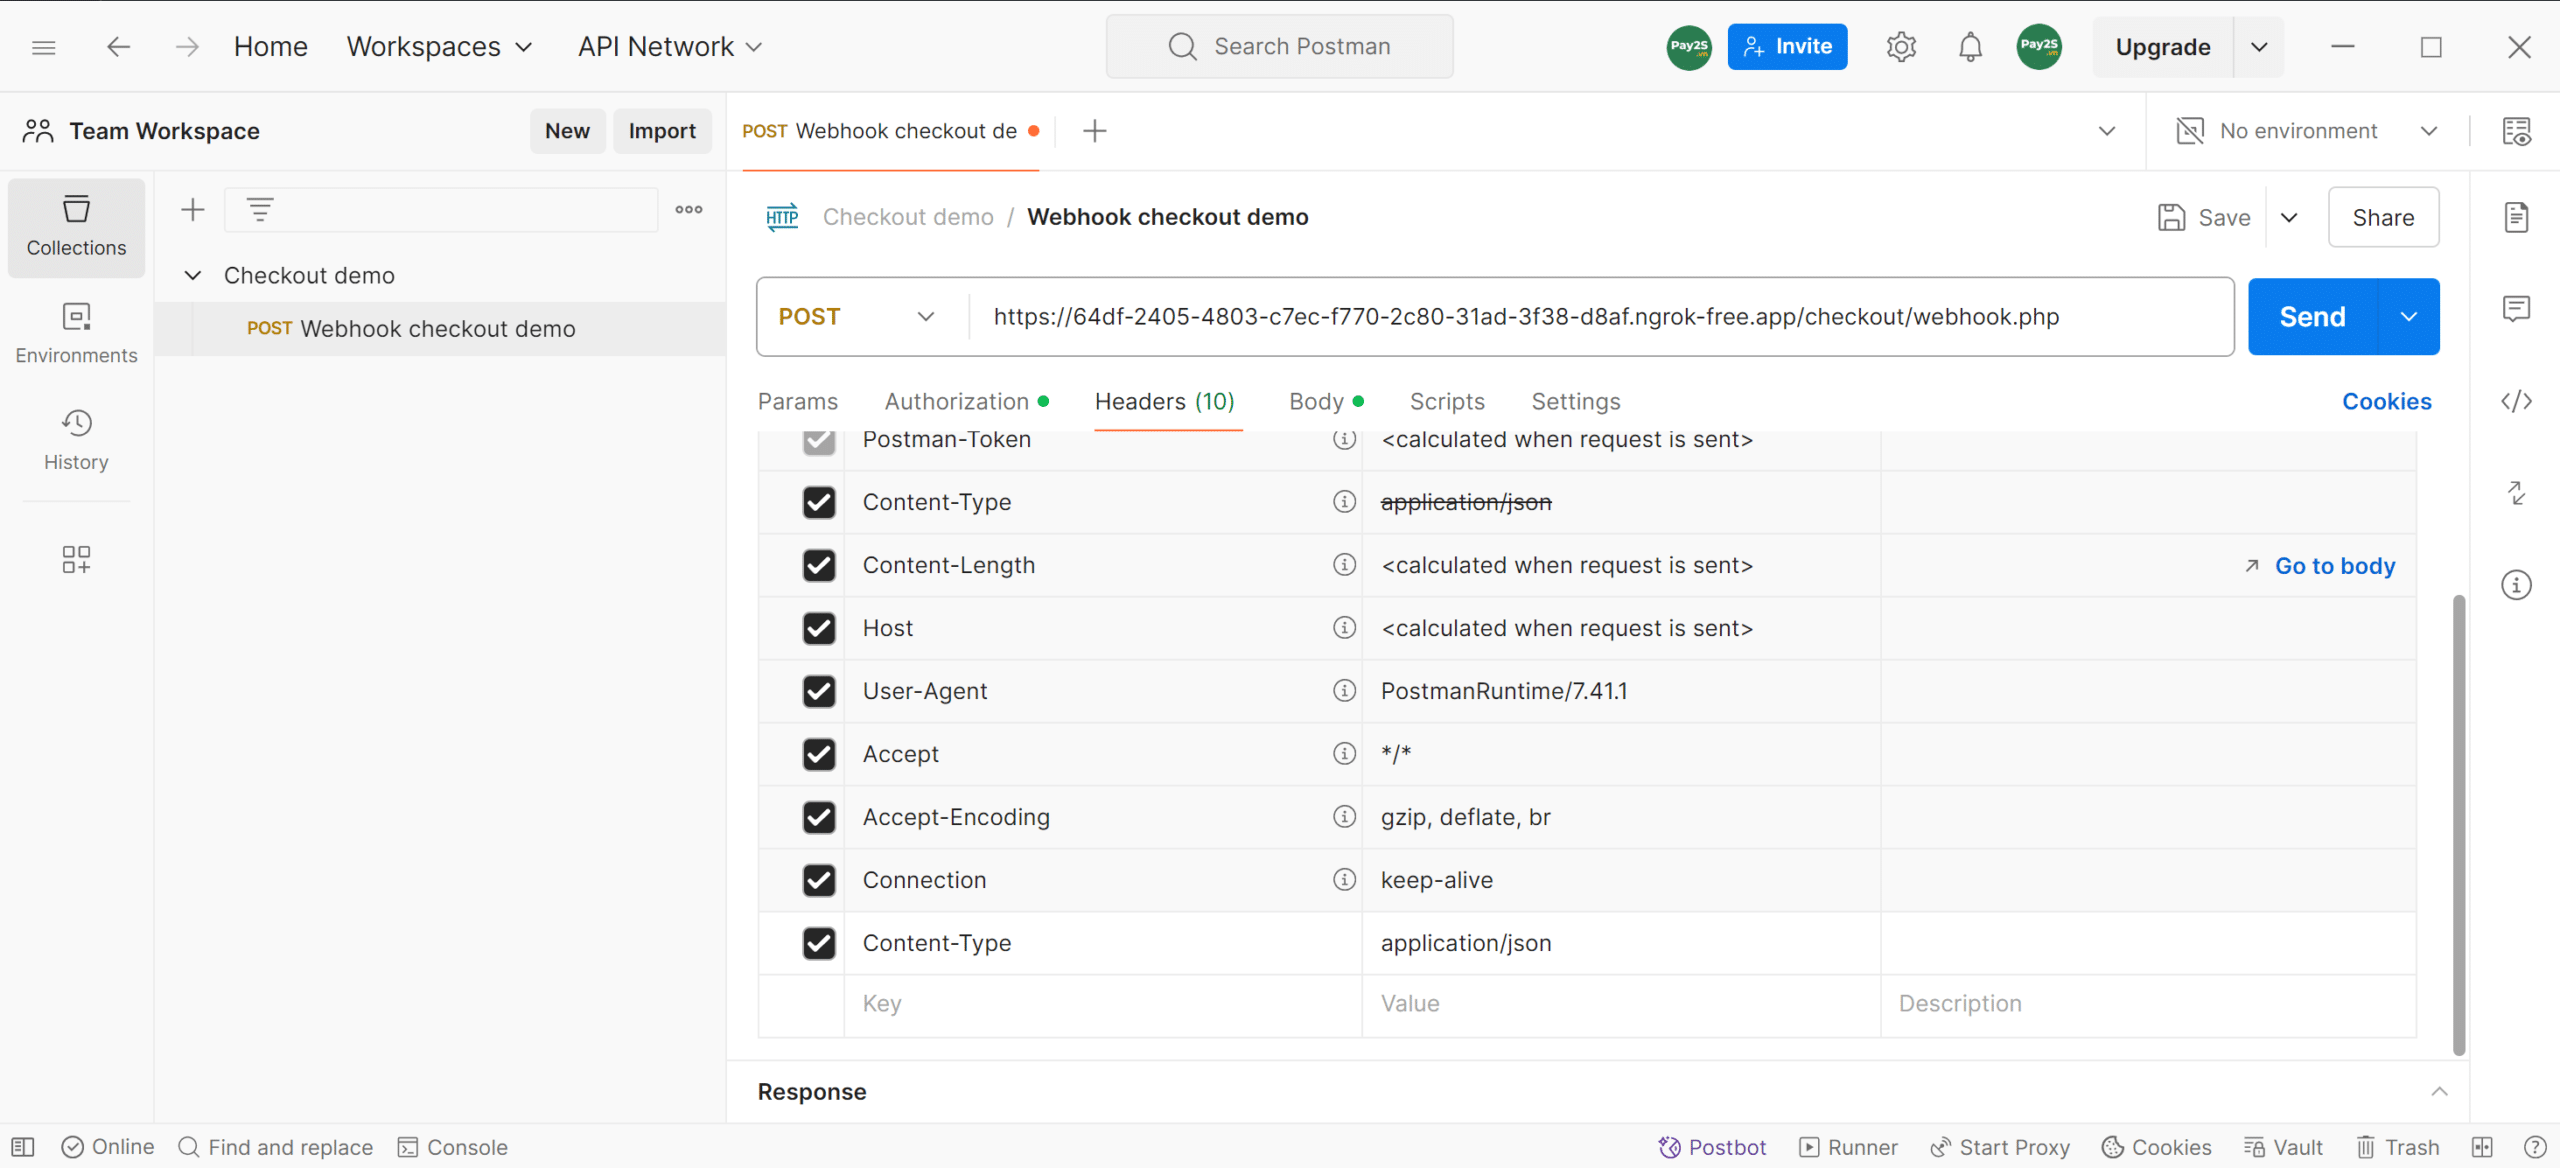
Task: Open a new request tab with plus icon
Action: point(1095,131)
